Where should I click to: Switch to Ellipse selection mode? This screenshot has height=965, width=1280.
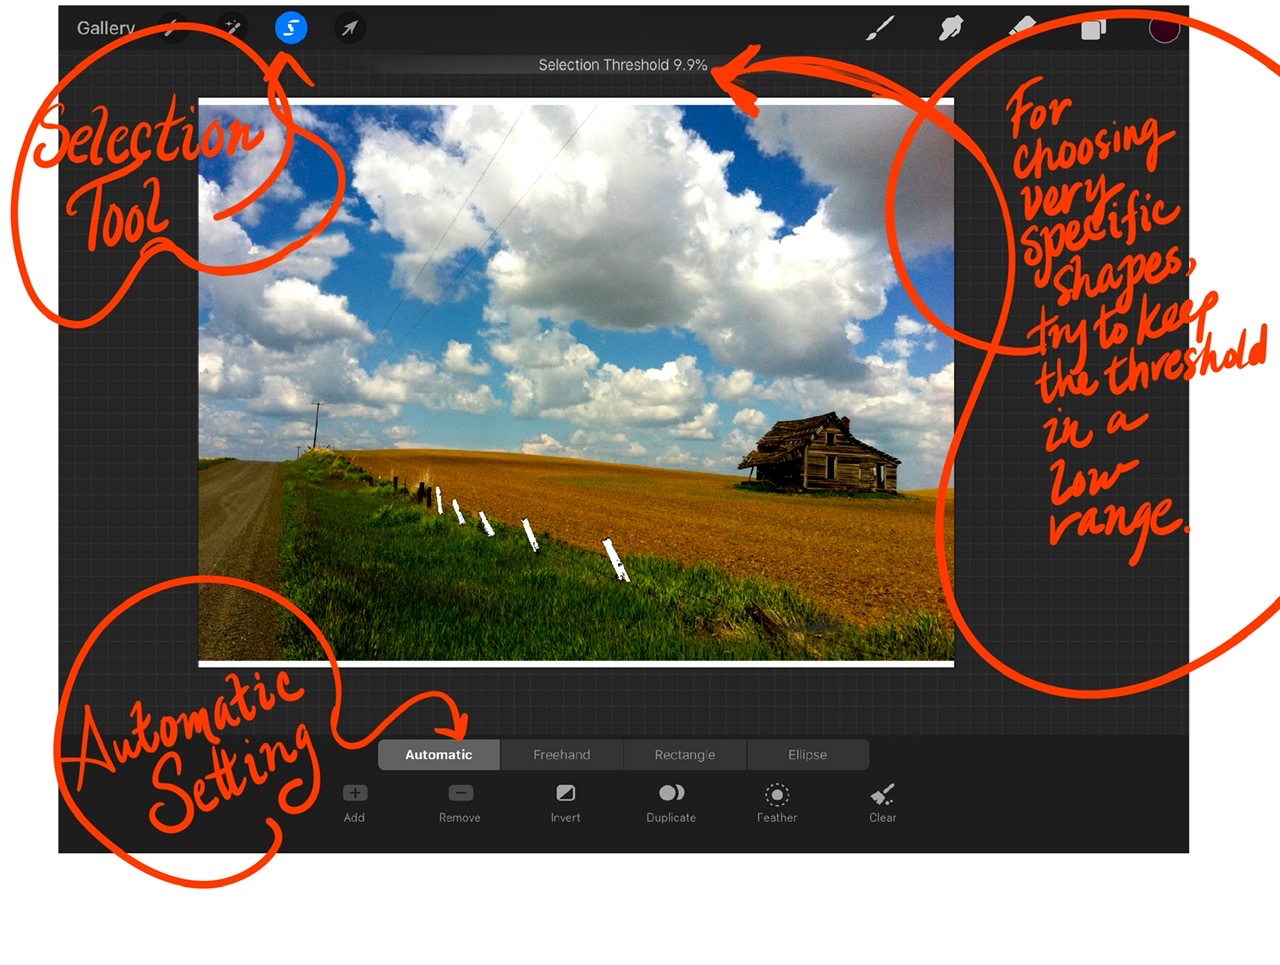[808, 755]
